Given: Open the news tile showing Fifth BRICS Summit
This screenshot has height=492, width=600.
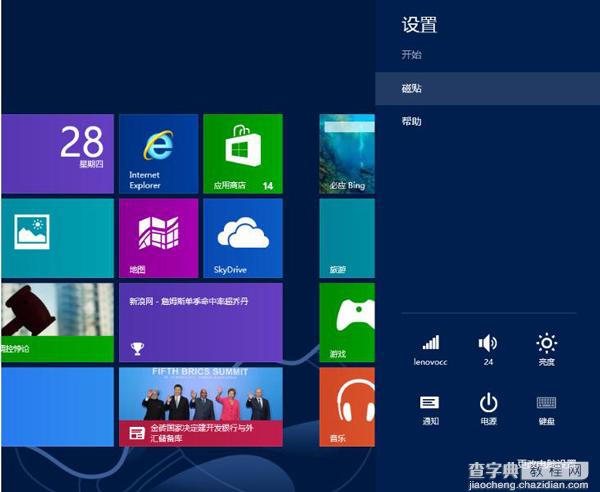Looking at the screenshot, I should pos(201,407).
